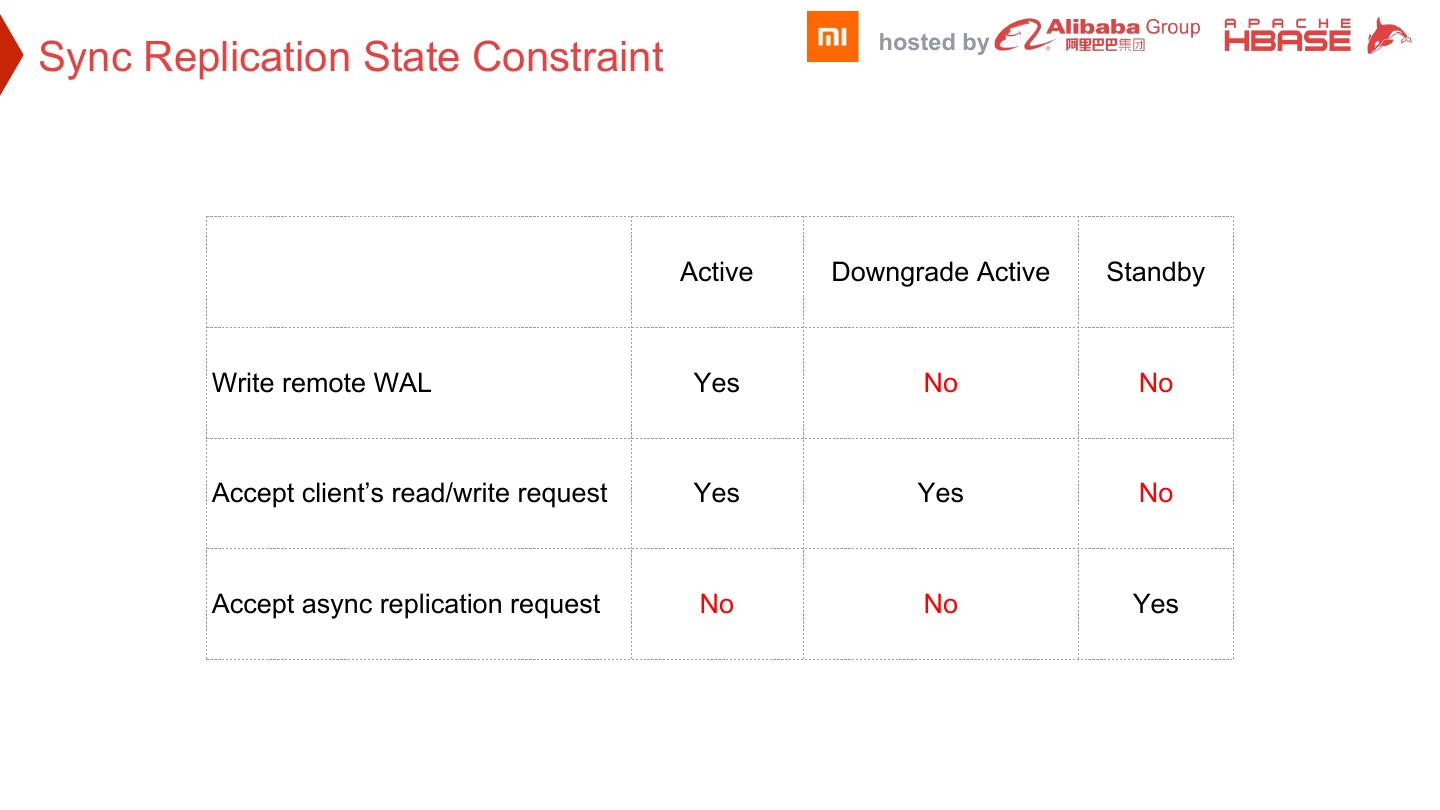The width and height of the screenshot is (1440, 810).
Task: Click red No under Active for async replication
Action: tap(716, 604)
